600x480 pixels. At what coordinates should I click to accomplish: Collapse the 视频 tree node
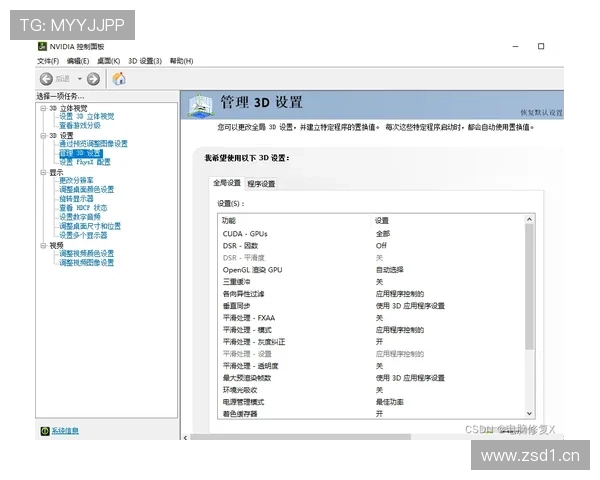tap(43, 245)
